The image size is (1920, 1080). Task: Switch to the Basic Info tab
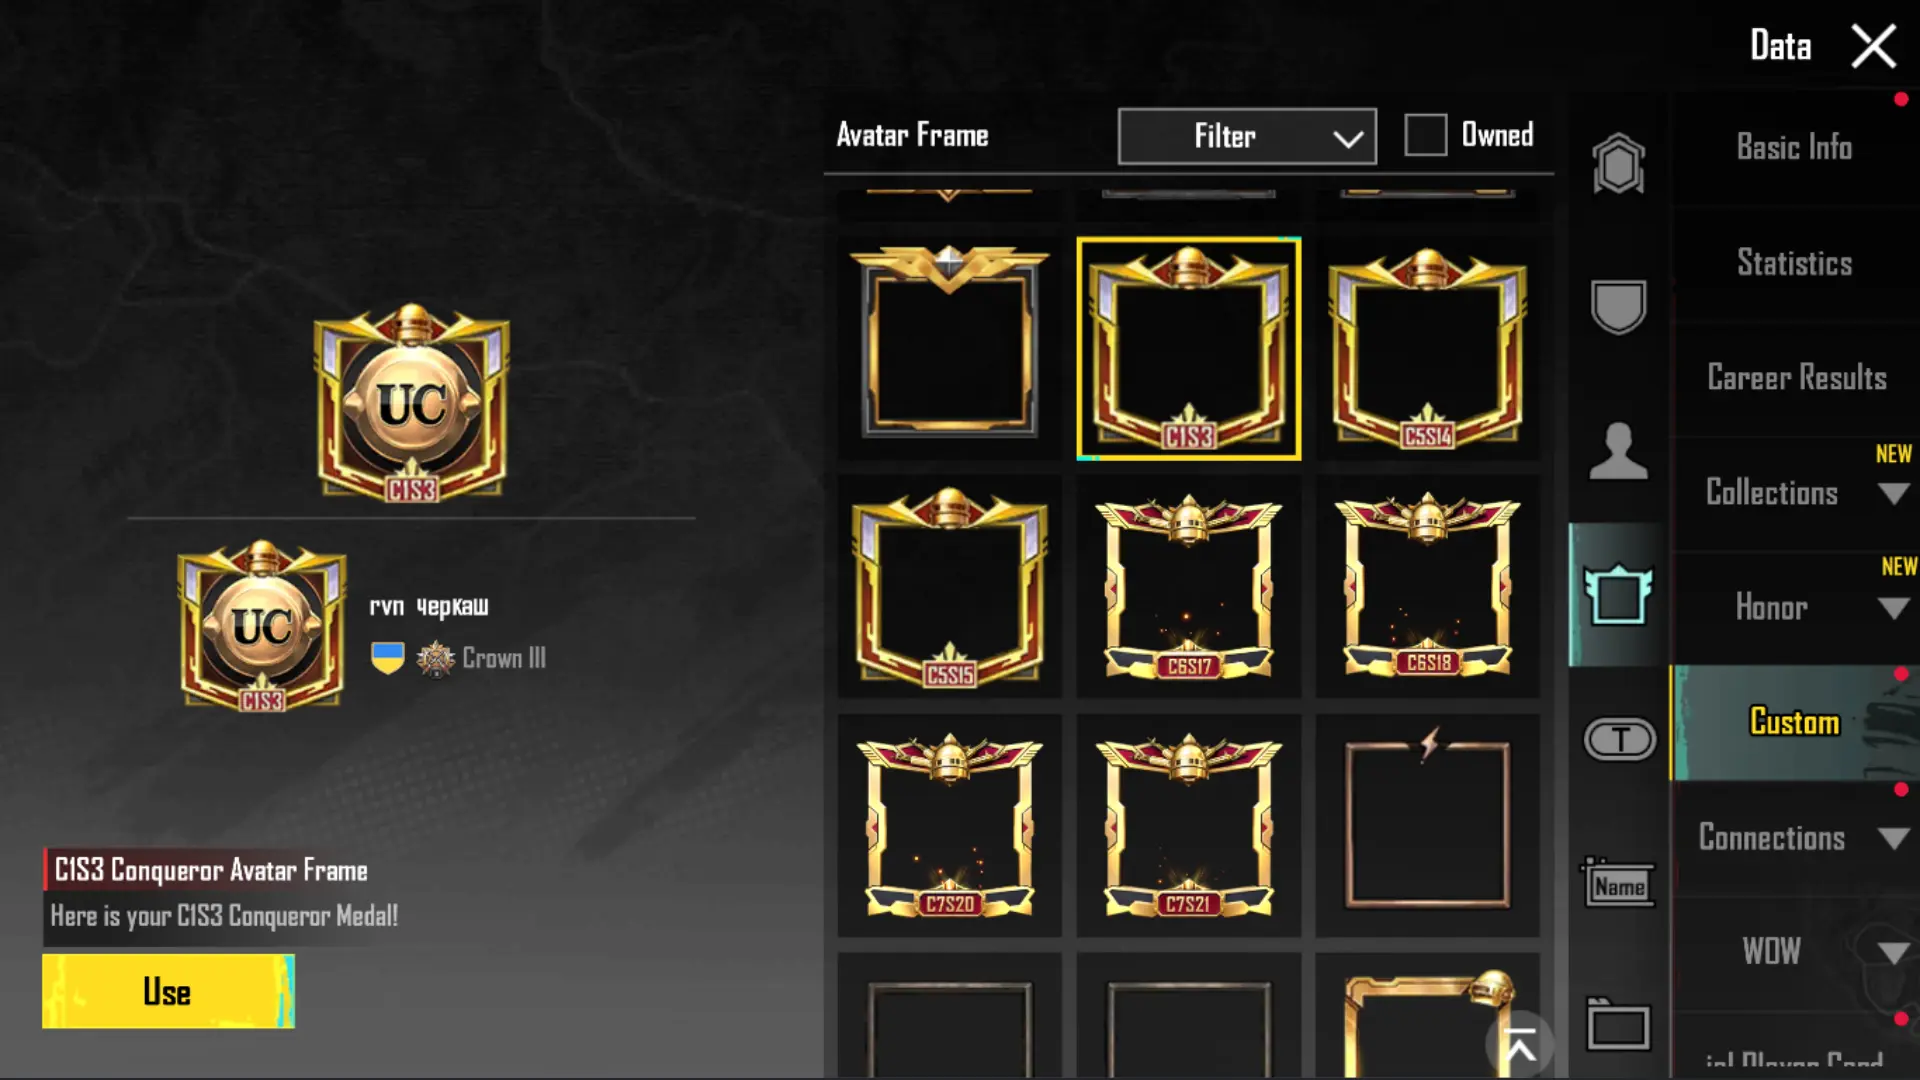pyautogui.click(x=1795, y=148)
